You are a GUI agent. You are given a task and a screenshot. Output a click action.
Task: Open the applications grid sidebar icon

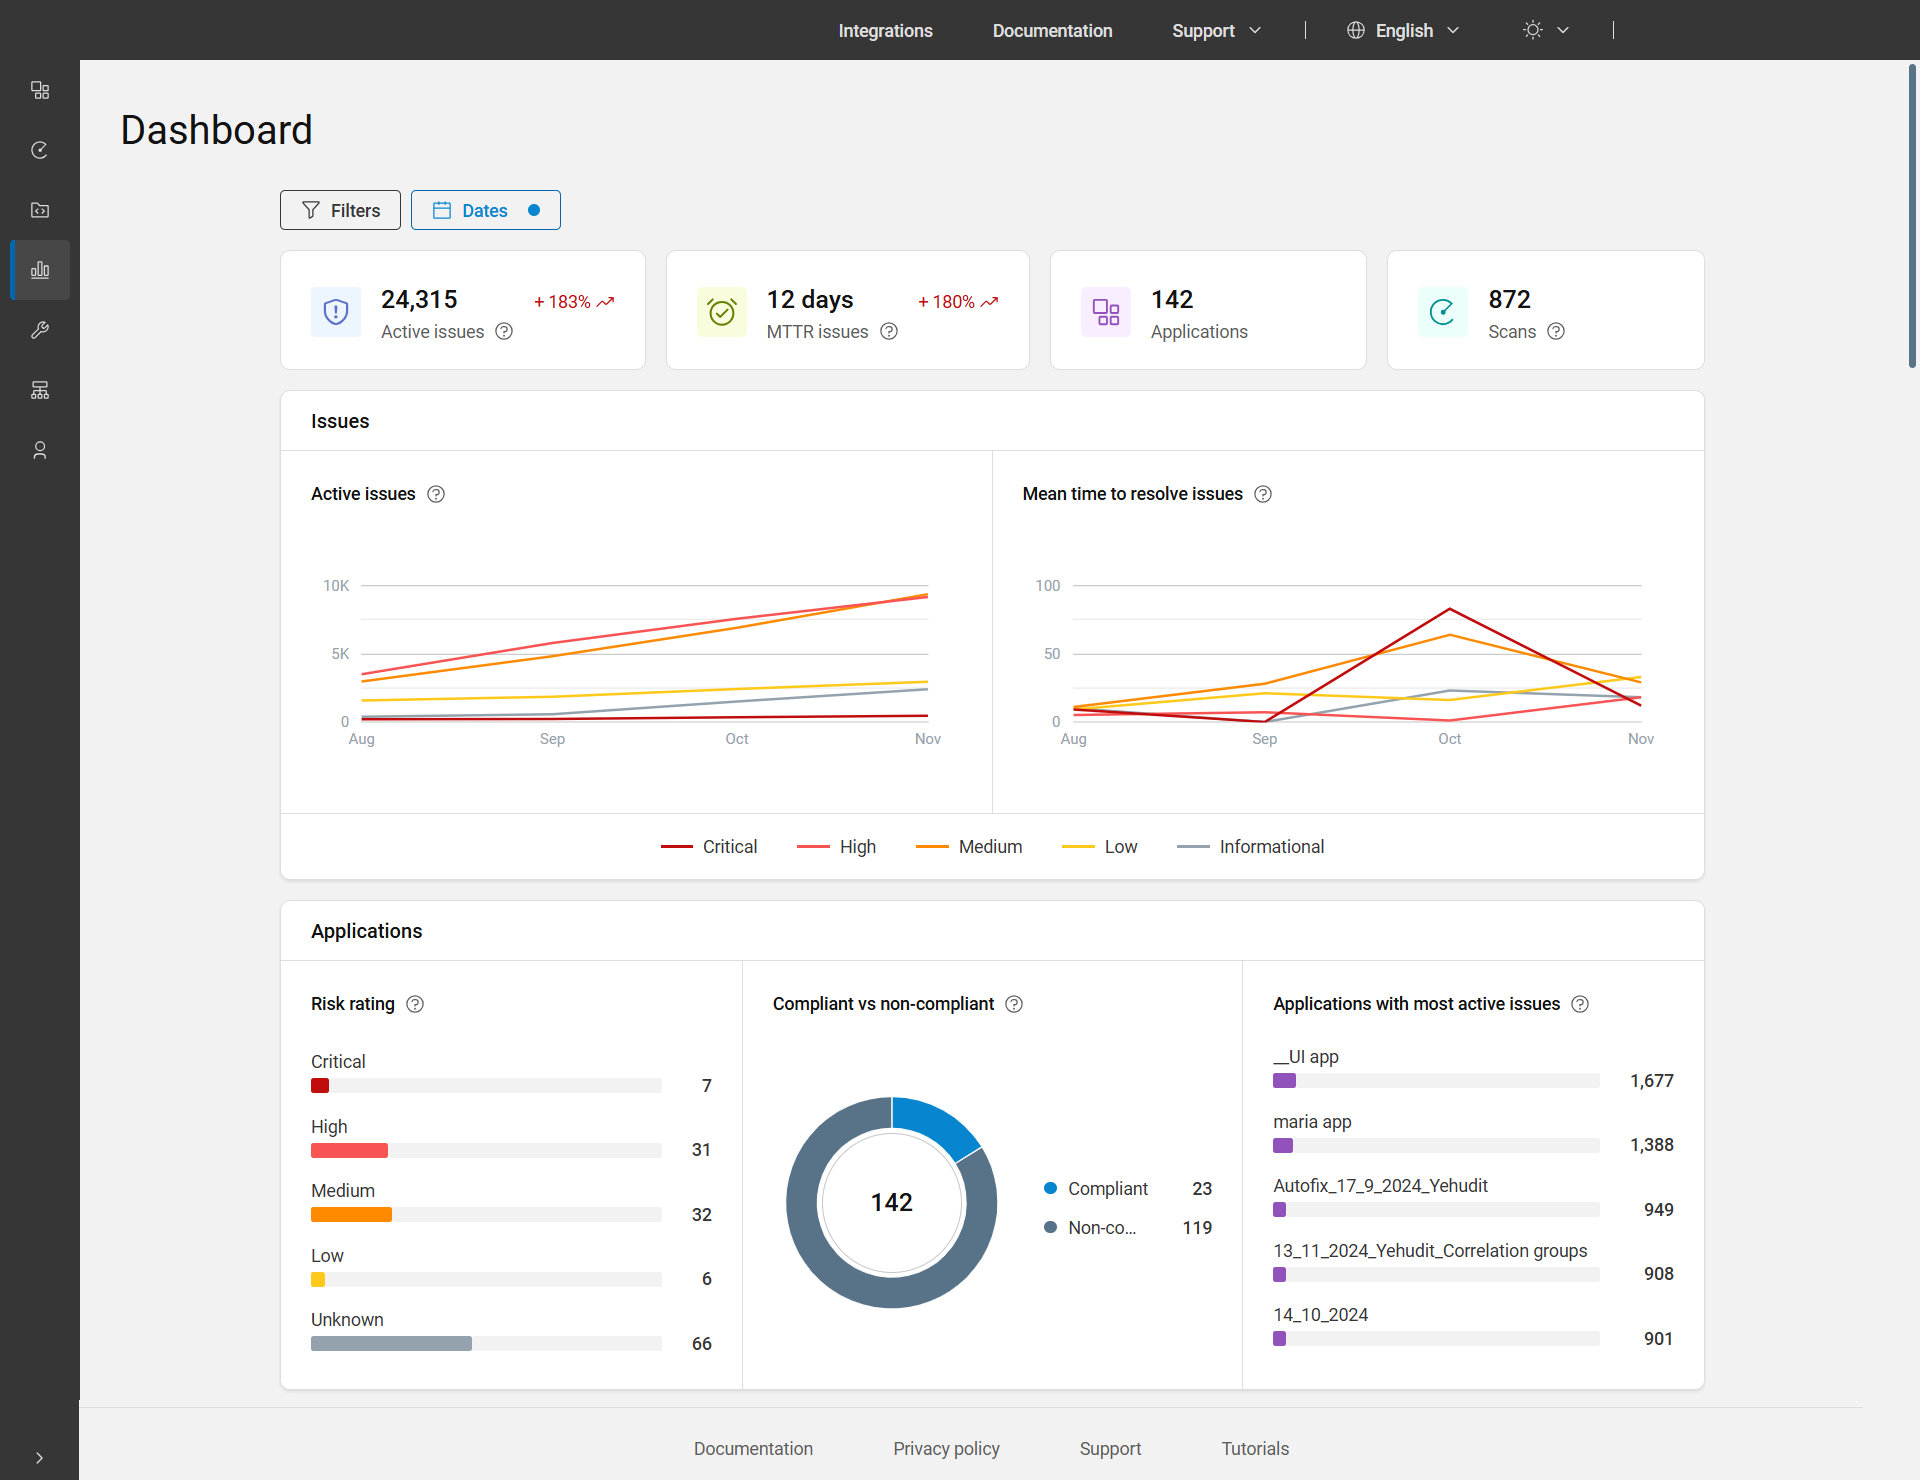click(x=40, y=90)
